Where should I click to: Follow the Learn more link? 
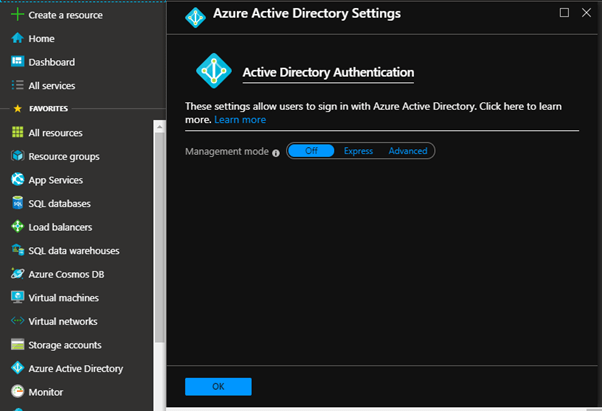click(x=240, y=120)
